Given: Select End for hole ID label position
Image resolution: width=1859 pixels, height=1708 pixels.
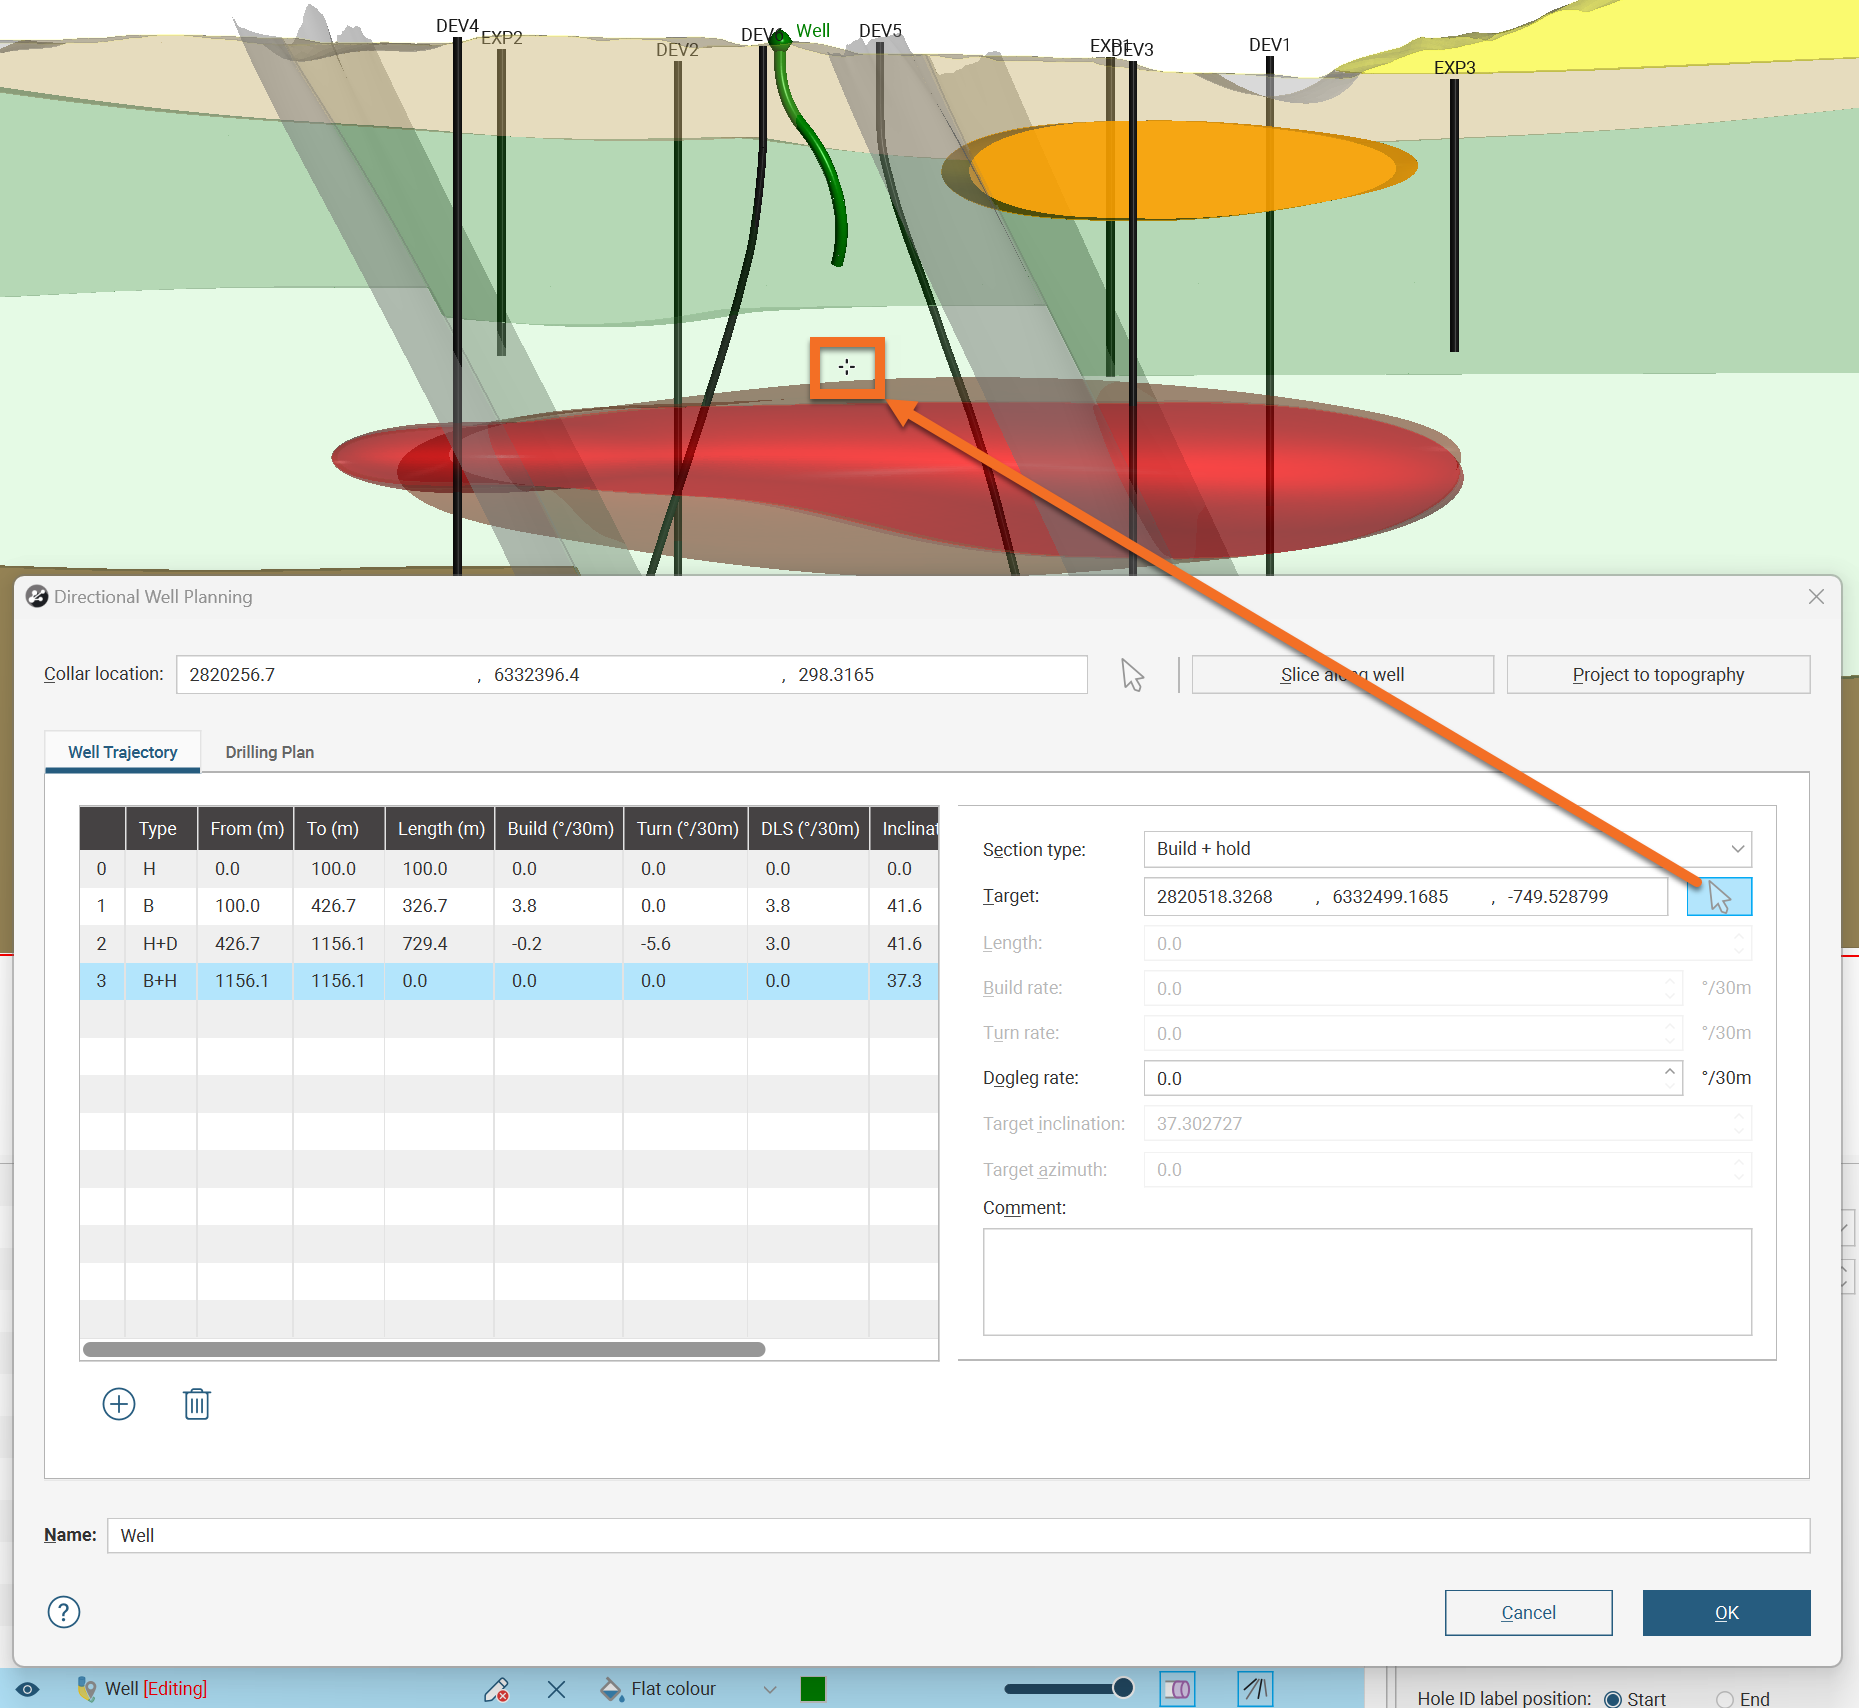Looking at the screenshot, I should (1725, 1699).
